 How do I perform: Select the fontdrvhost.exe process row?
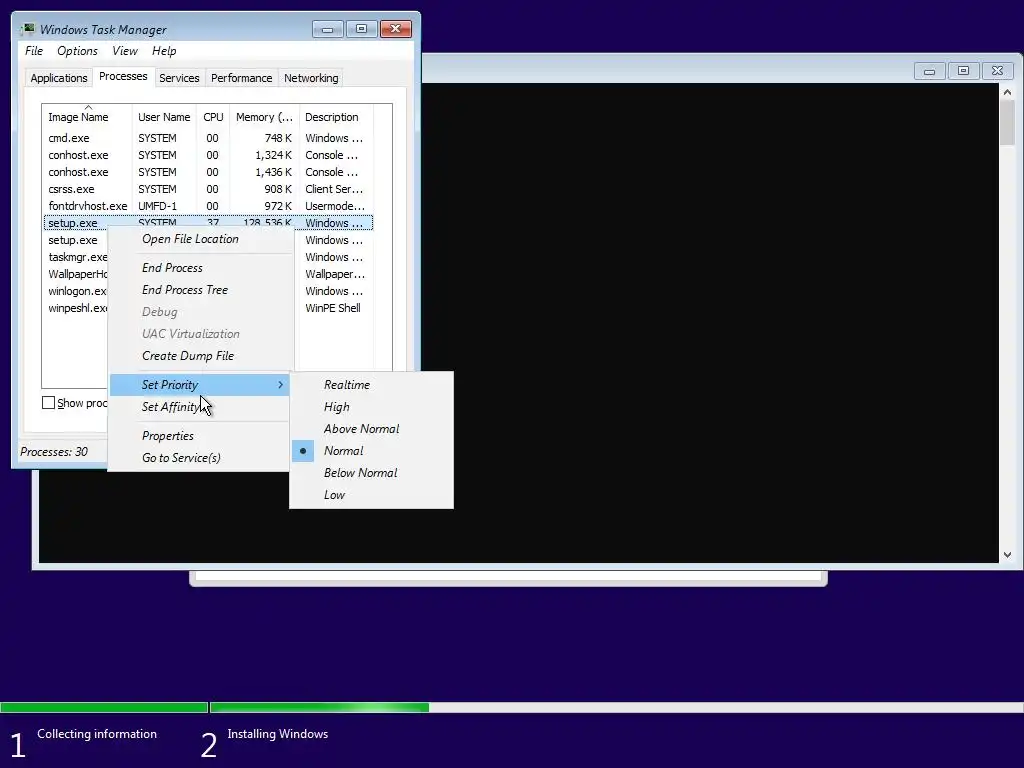pos(208,206)
